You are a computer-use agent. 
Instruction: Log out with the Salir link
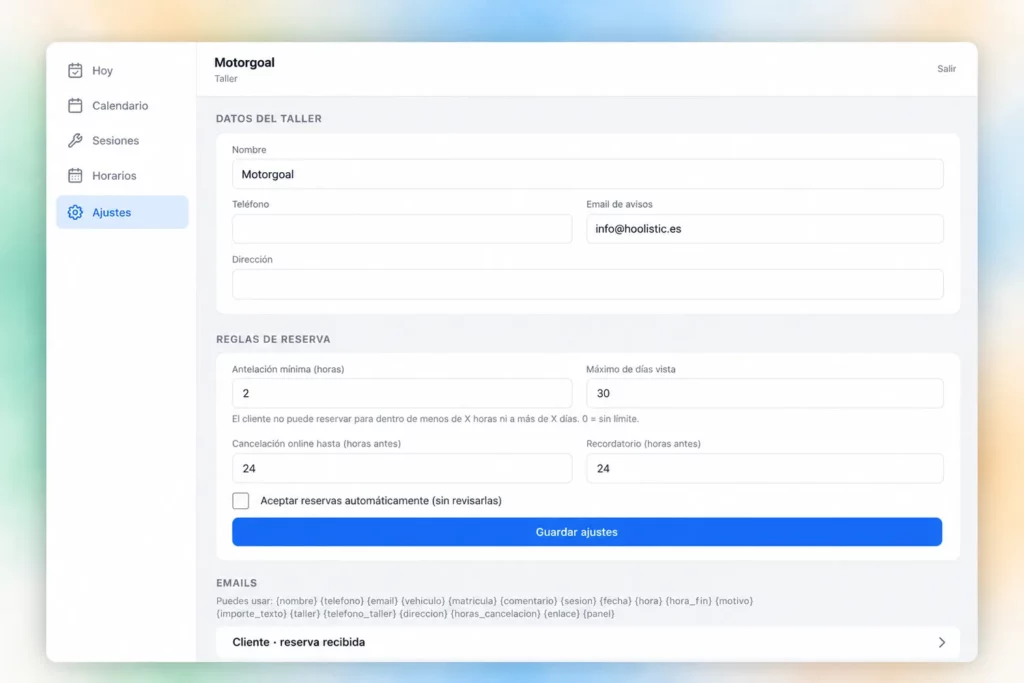tap(946, 69)
